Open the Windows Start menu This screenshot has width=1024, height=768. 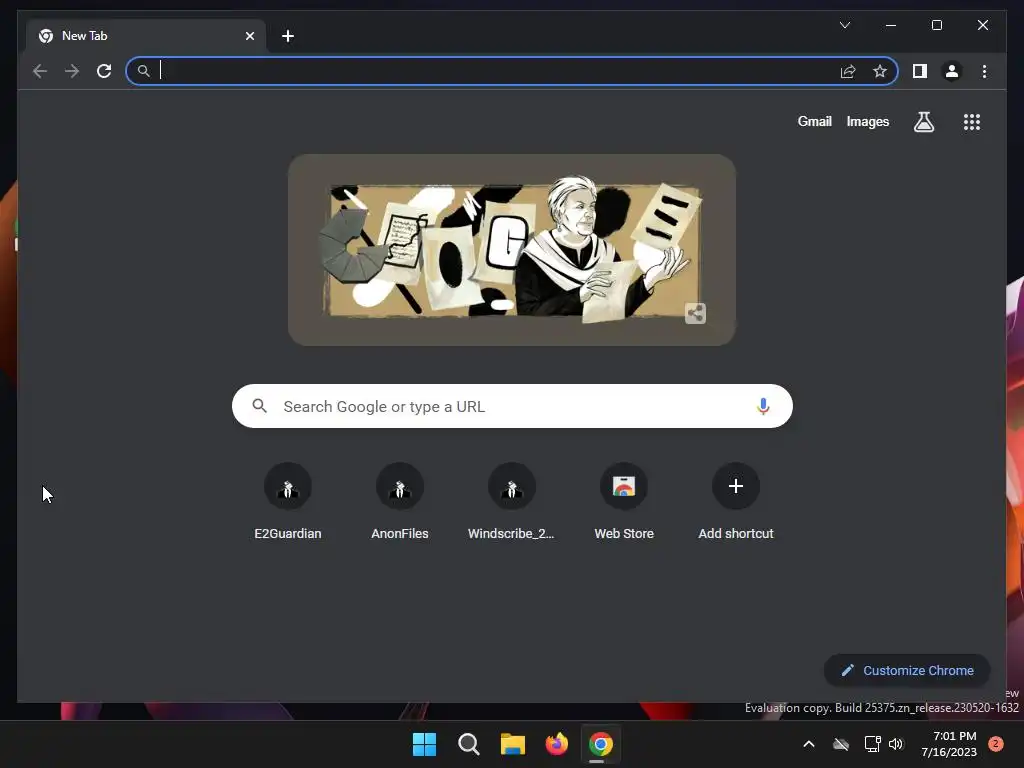tap(424, 744)
